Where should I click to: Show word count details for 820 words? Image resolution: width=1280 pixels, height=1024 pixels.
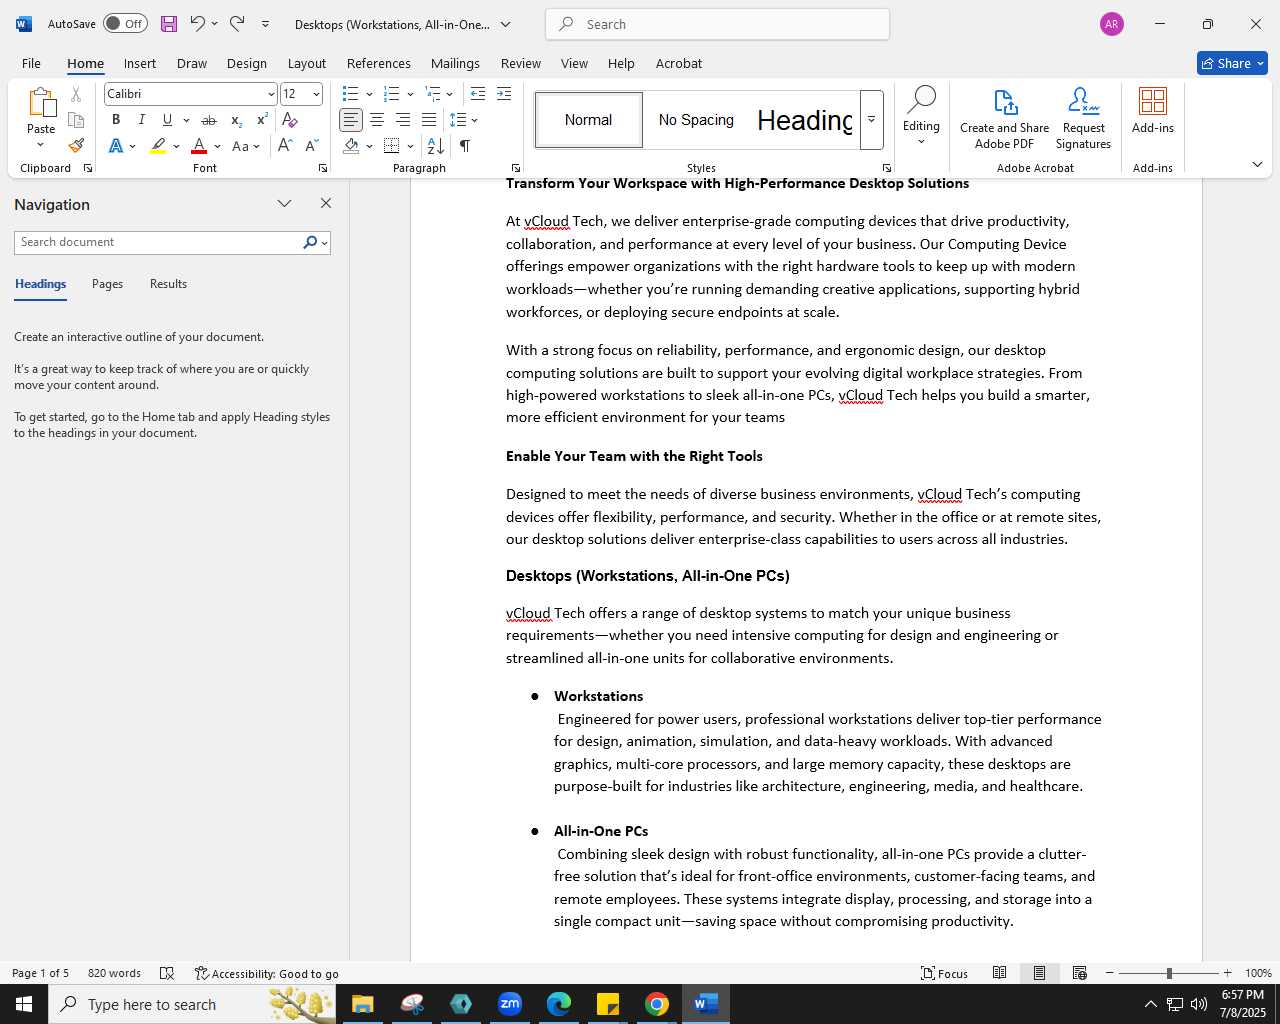click(114, 973)
